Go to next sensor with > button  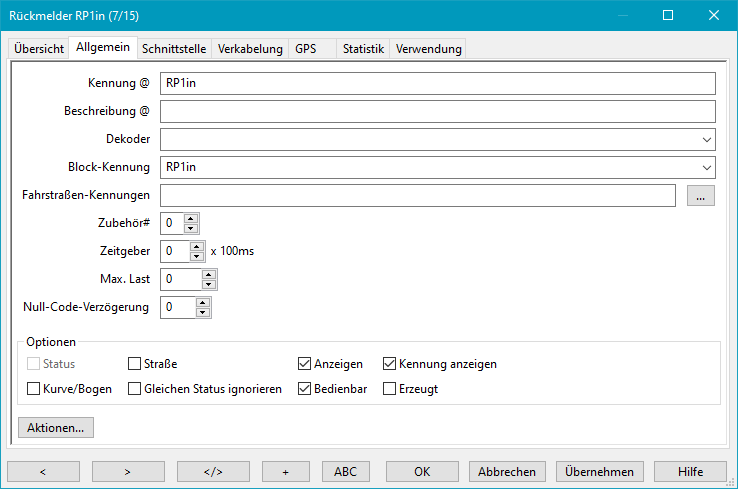[x=128, y=471]
